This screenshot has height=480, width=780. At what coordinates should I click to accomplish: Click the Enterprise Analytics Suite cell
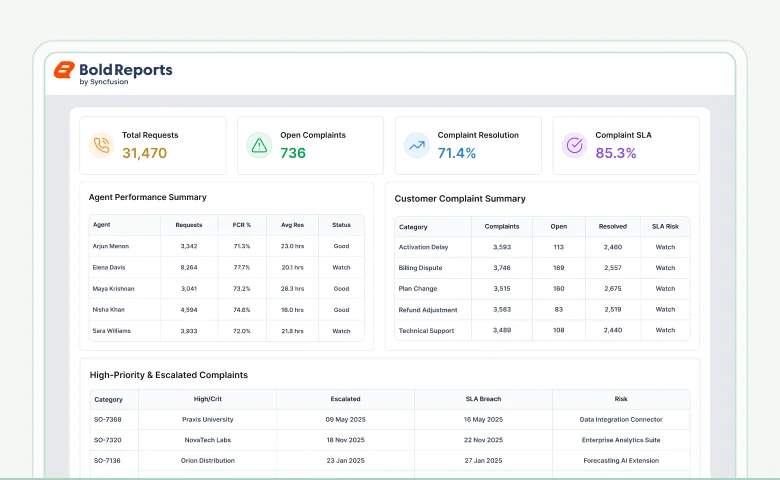pos(621,440)
